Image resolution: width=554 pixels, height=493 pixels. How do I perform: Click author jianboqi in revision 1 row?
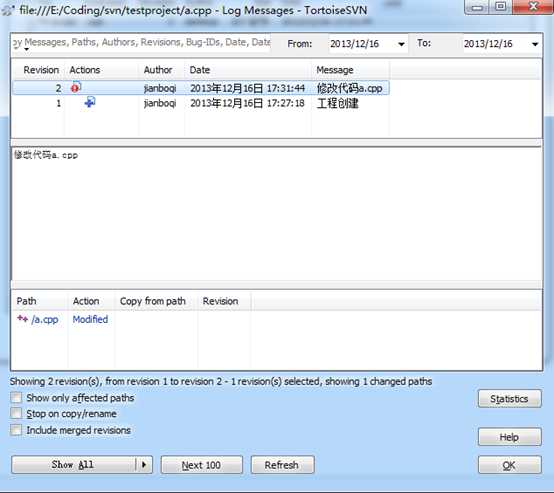point(160,103)
